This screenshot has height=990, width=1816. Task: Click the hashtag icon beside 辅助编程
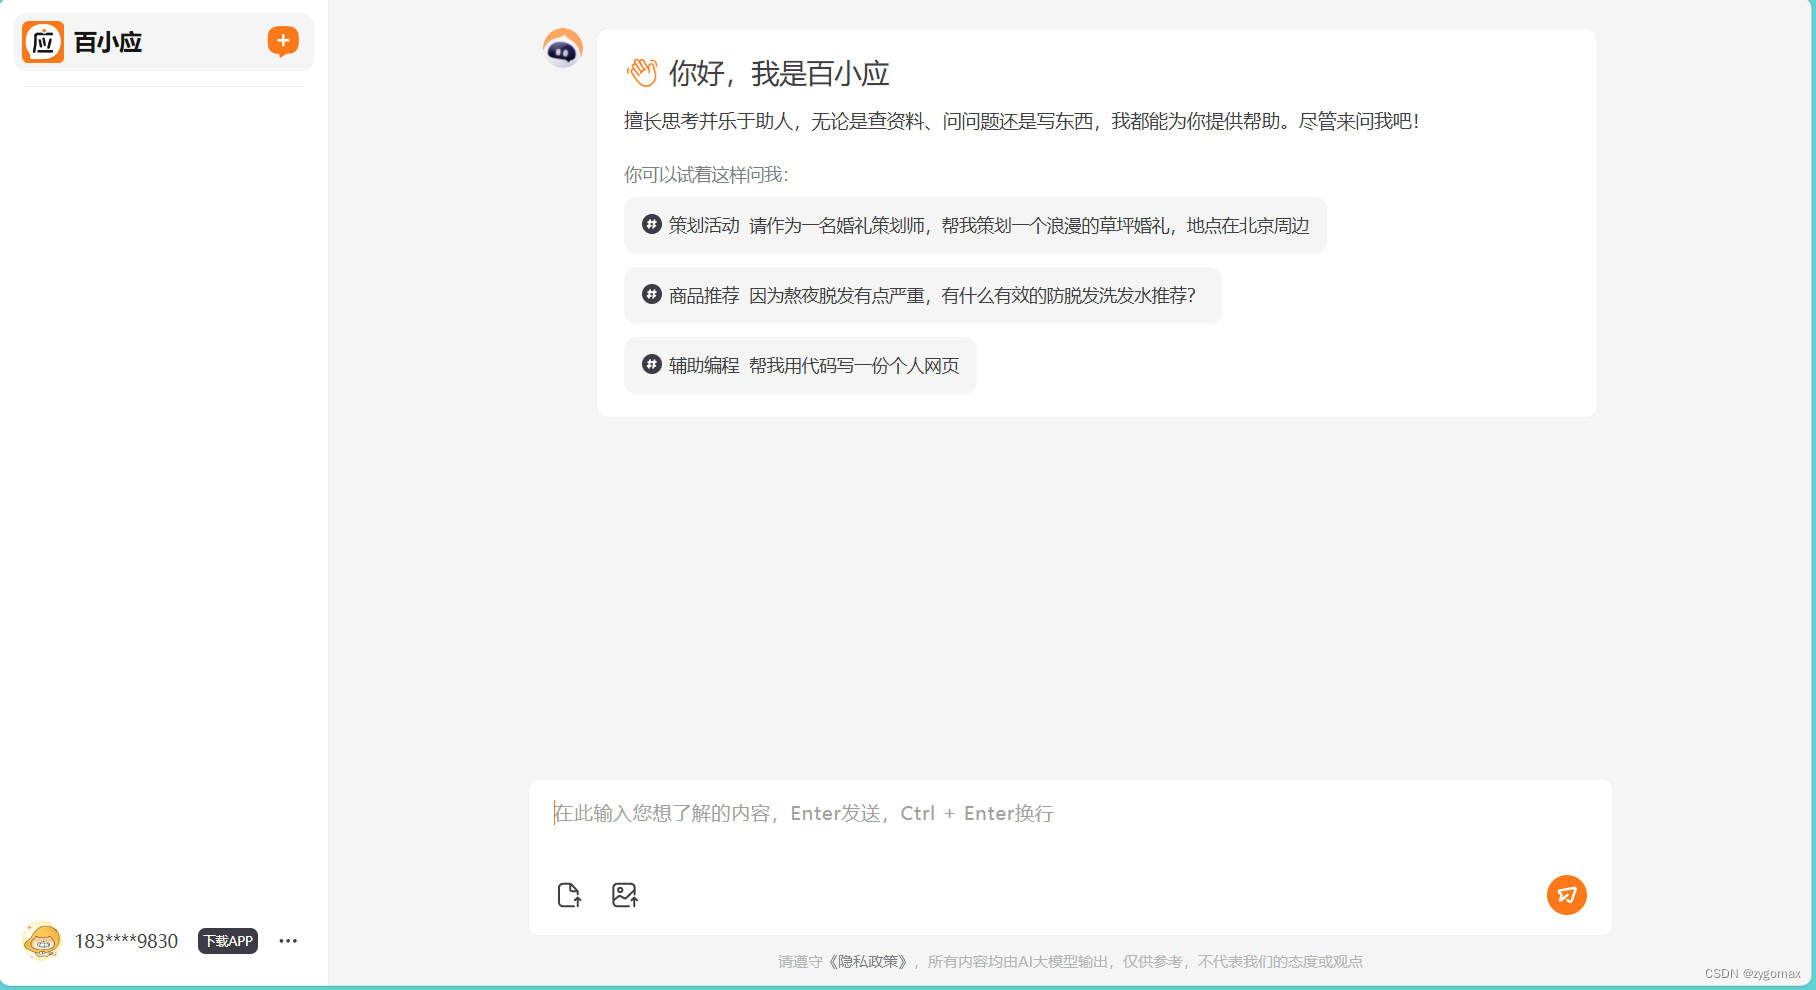coord(652,364)
